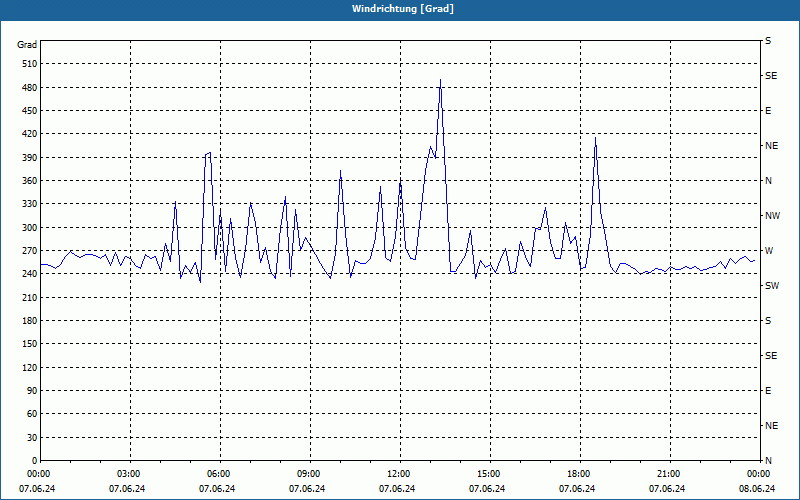
Task: Click the y-axis value 270
Action: pos(30,251)
